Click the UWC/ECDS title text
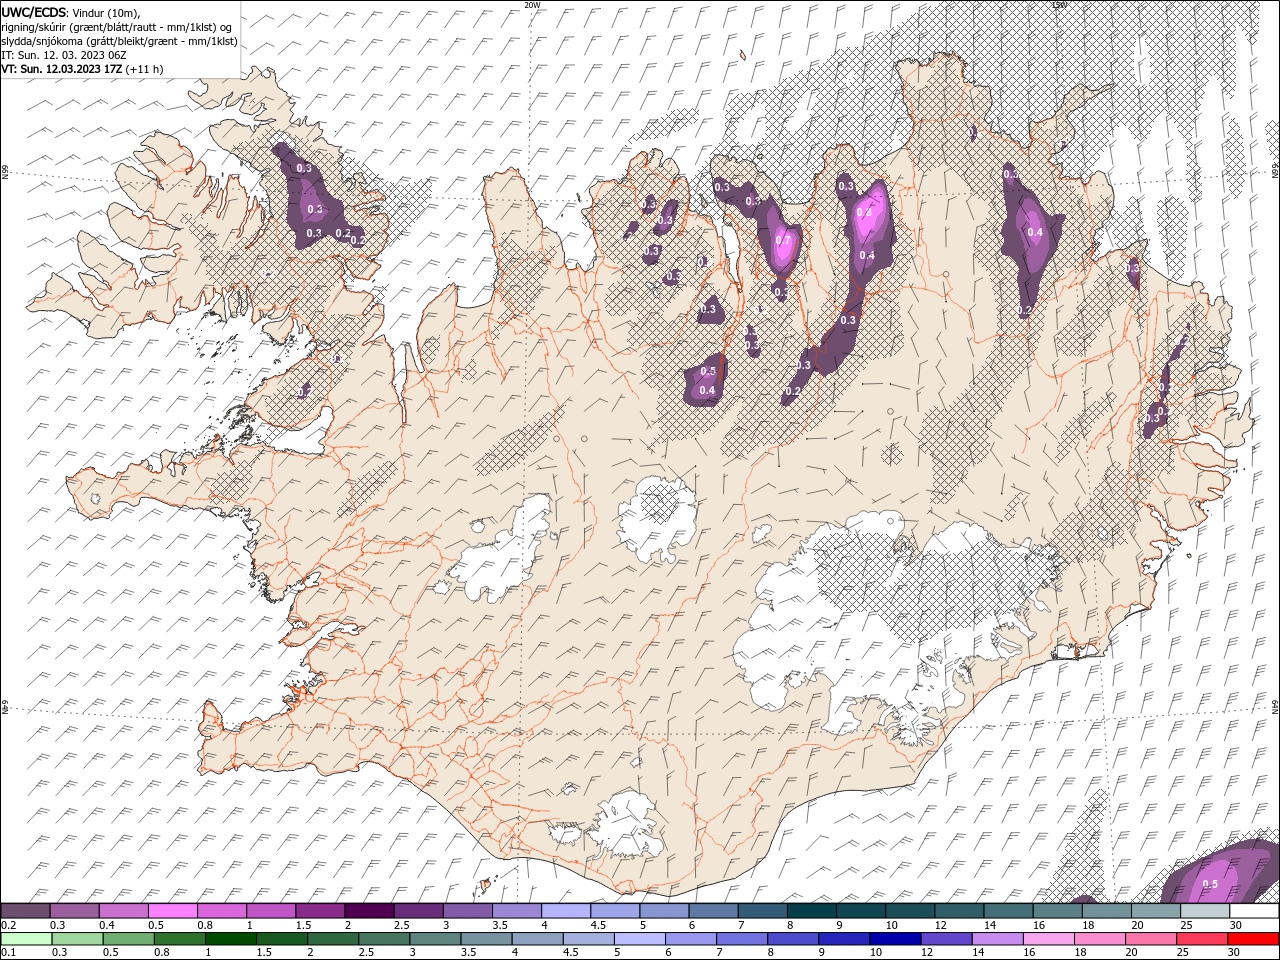Image resolution: width=1280 pixels, height=960 pixels. click(x=34, y=11)
